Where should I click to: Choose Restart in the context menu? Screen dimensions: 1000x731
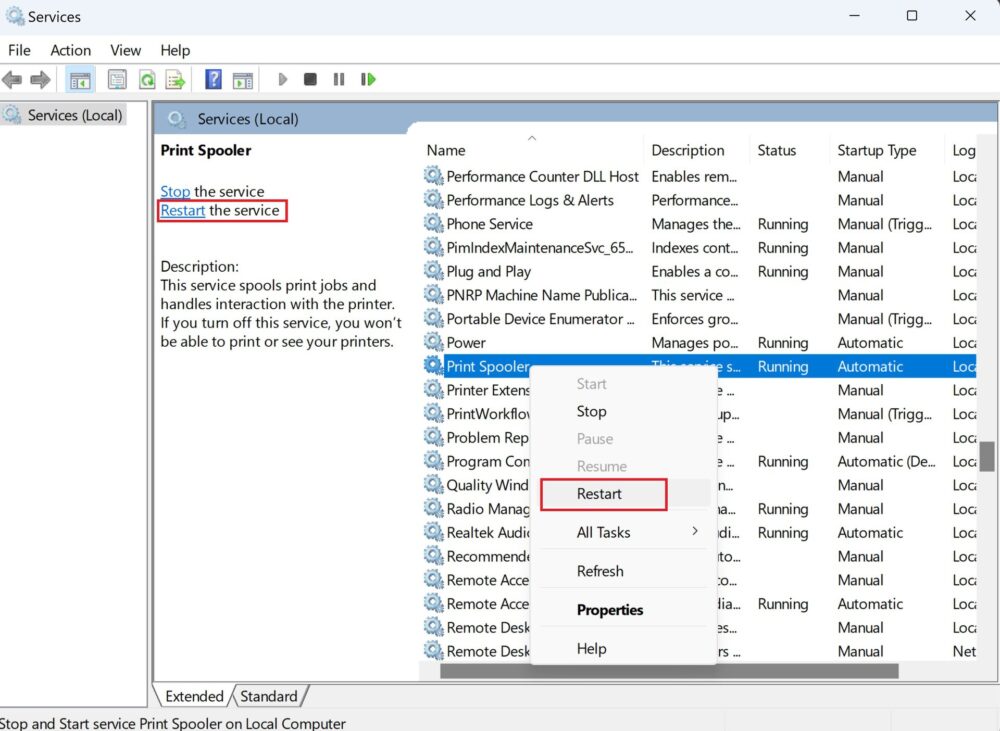tap(600, 494)
